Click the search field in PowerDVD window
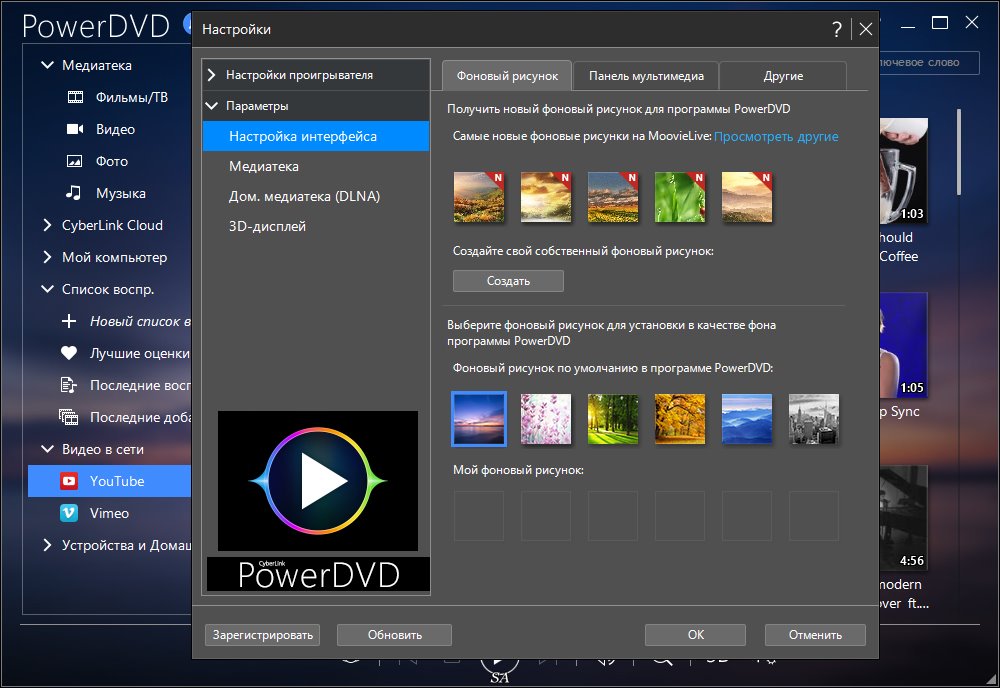1000x688 pixels. point(929,62)
